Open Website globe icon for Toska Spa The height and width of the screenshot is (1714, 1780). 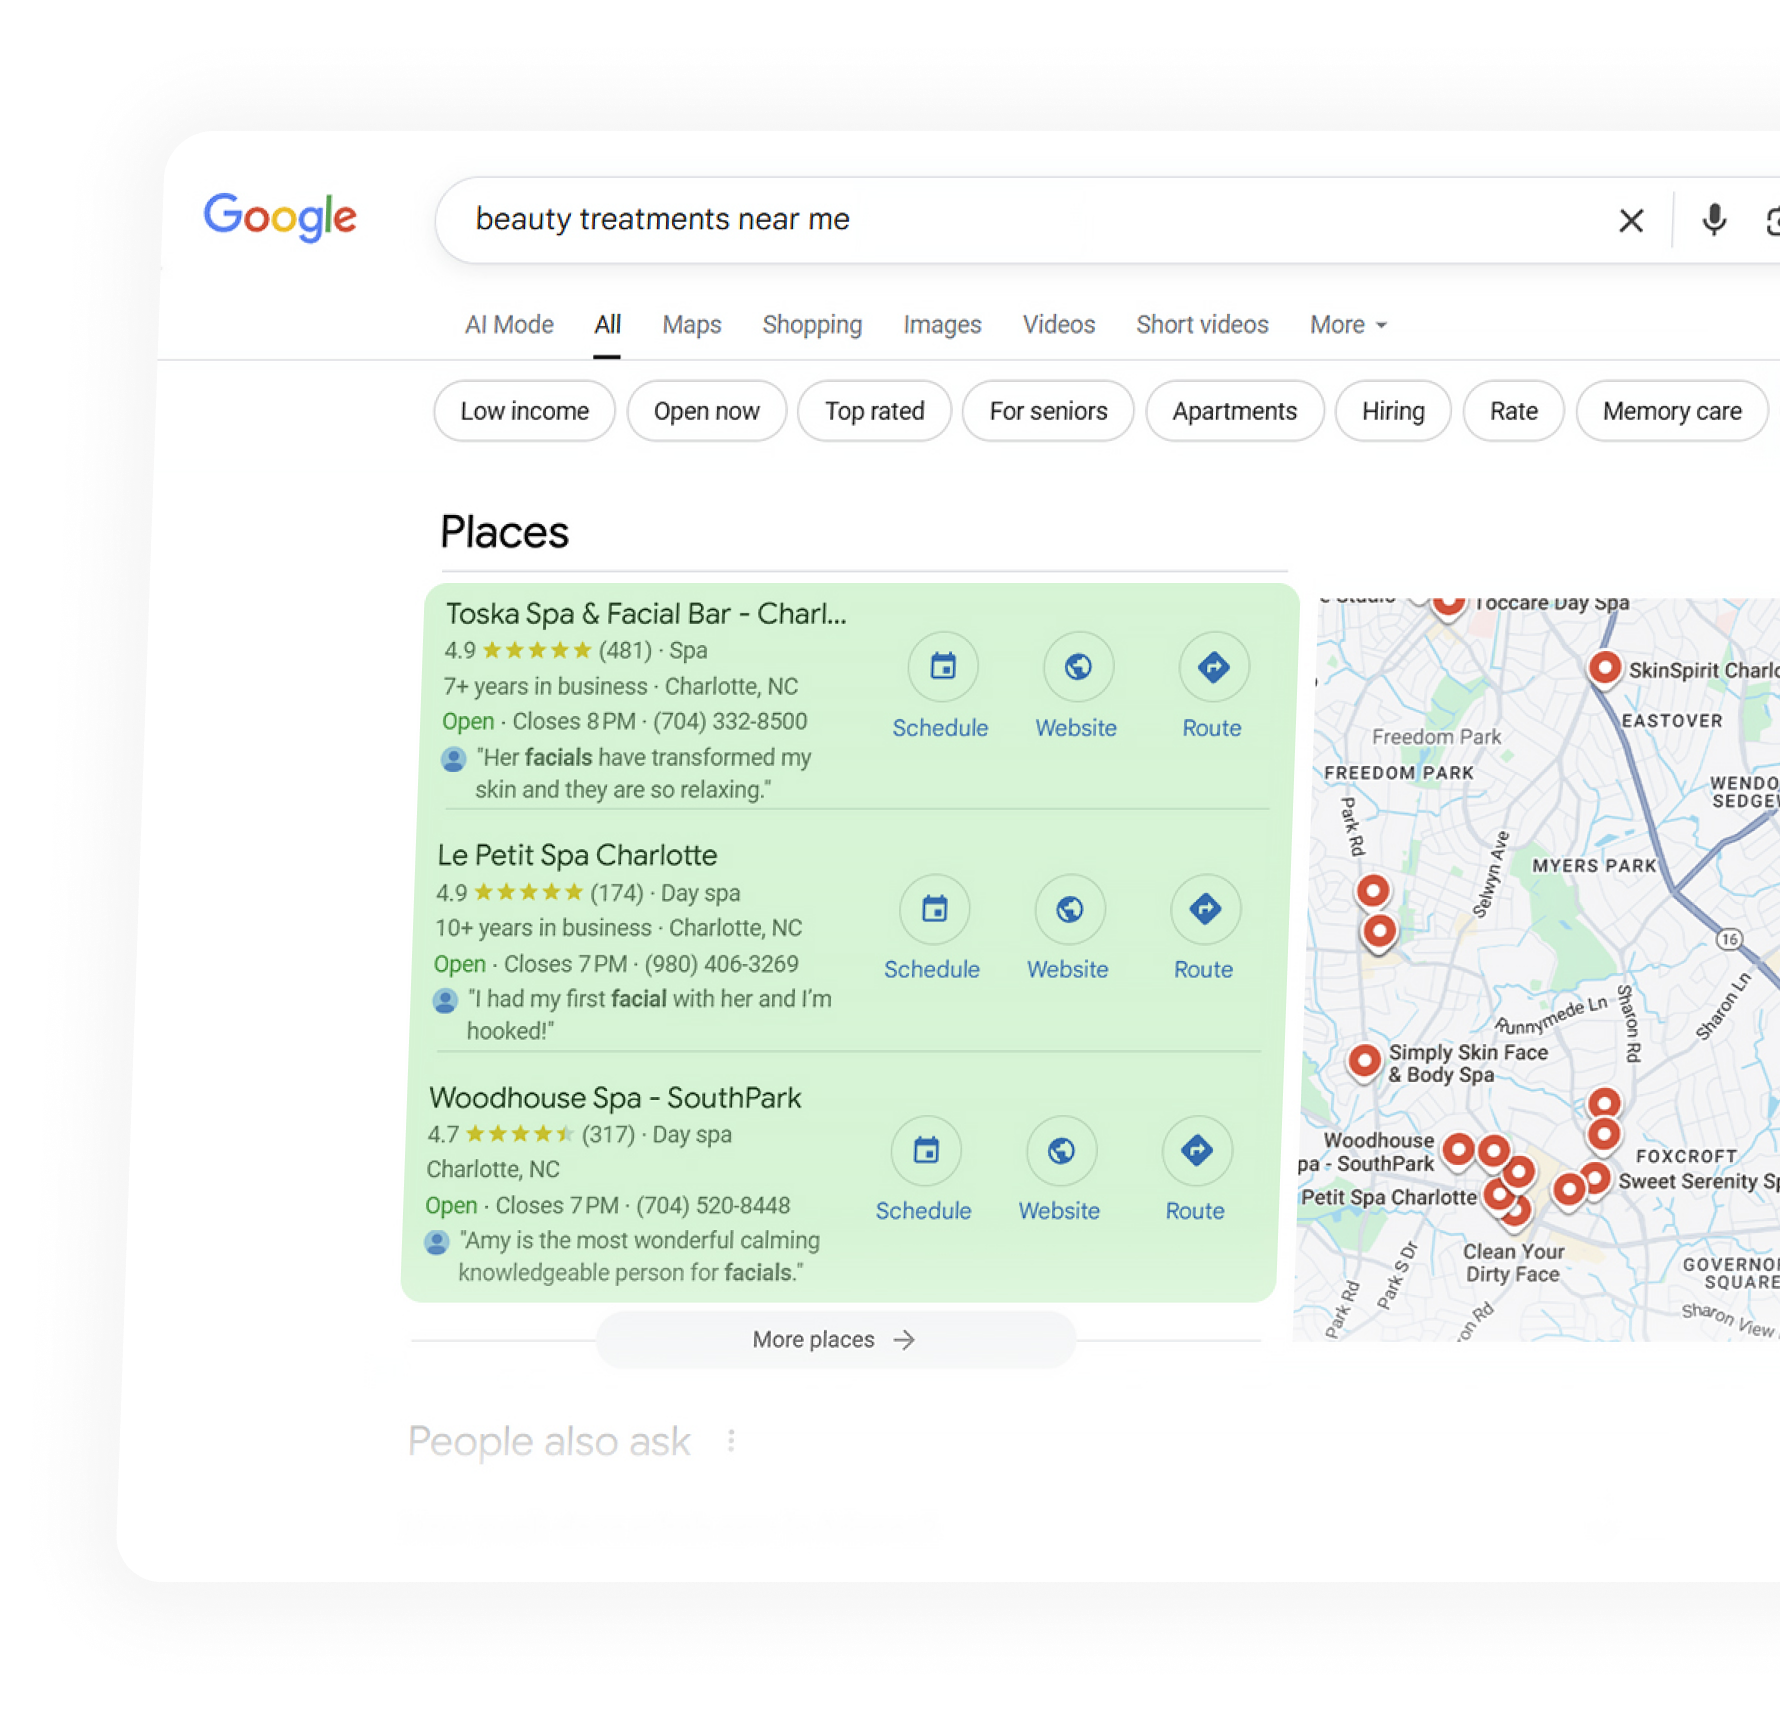[x=1077, y=667]
